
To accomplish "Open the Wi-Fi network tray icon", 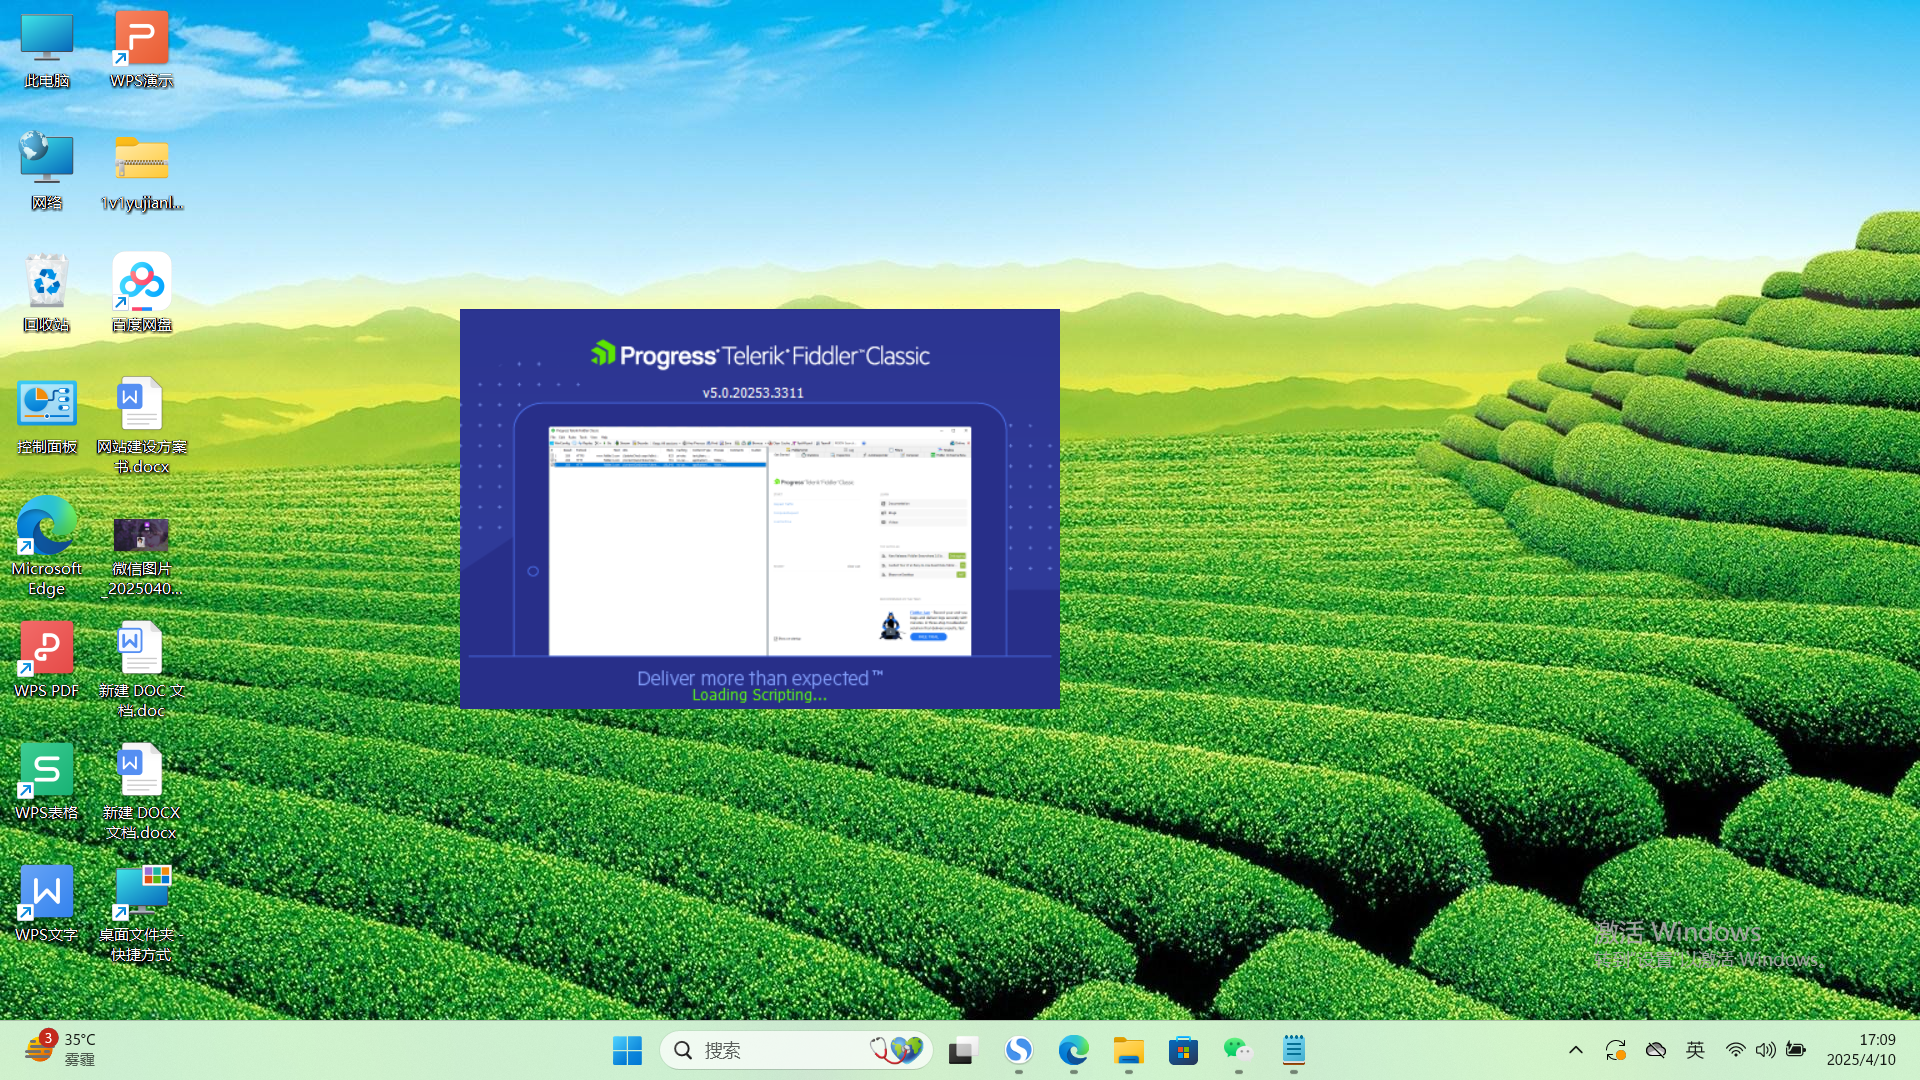I will (1736, 1050).
